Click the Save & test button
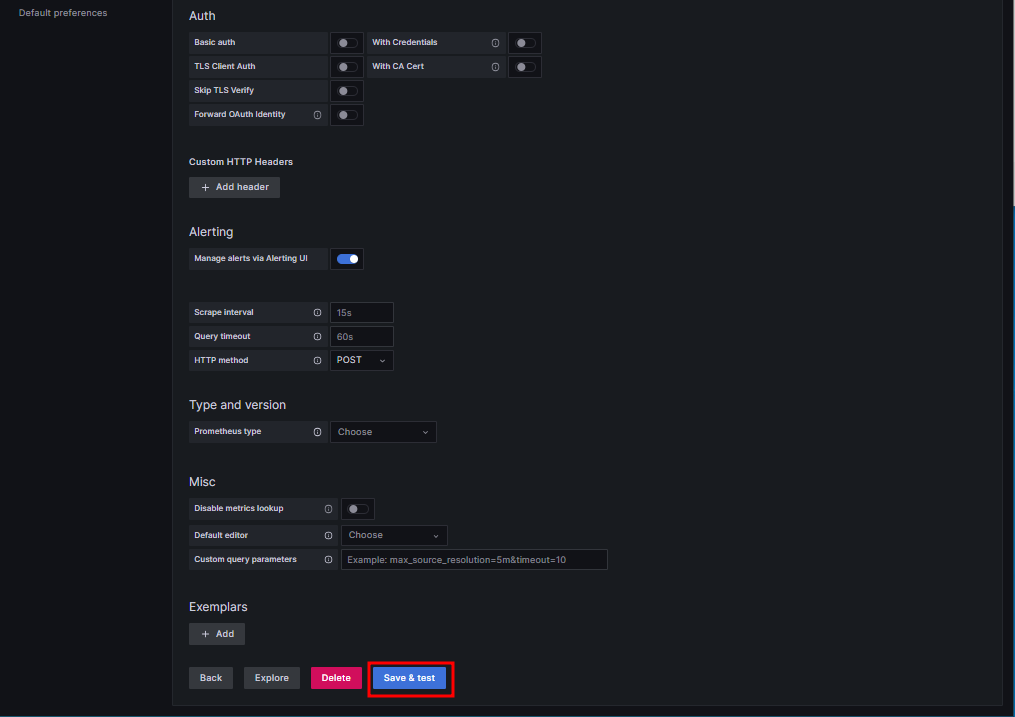Image resolution: width=1015 pixels, height=717 pixels. (409, 678)
